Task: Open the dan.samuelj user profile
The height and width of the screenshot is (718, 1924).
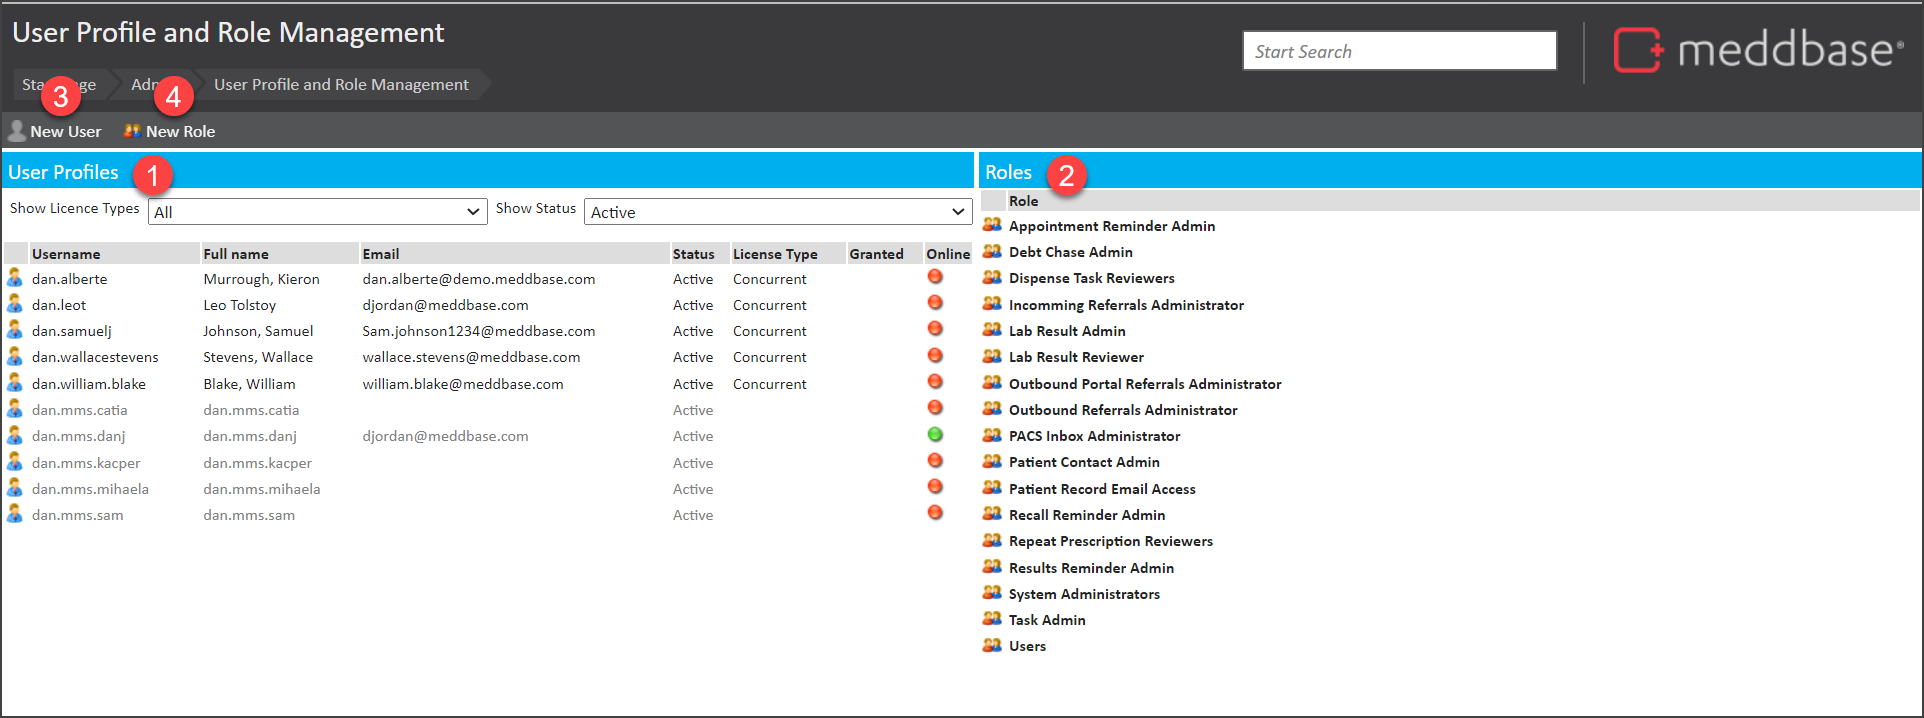Action: (x=72, y=331)
